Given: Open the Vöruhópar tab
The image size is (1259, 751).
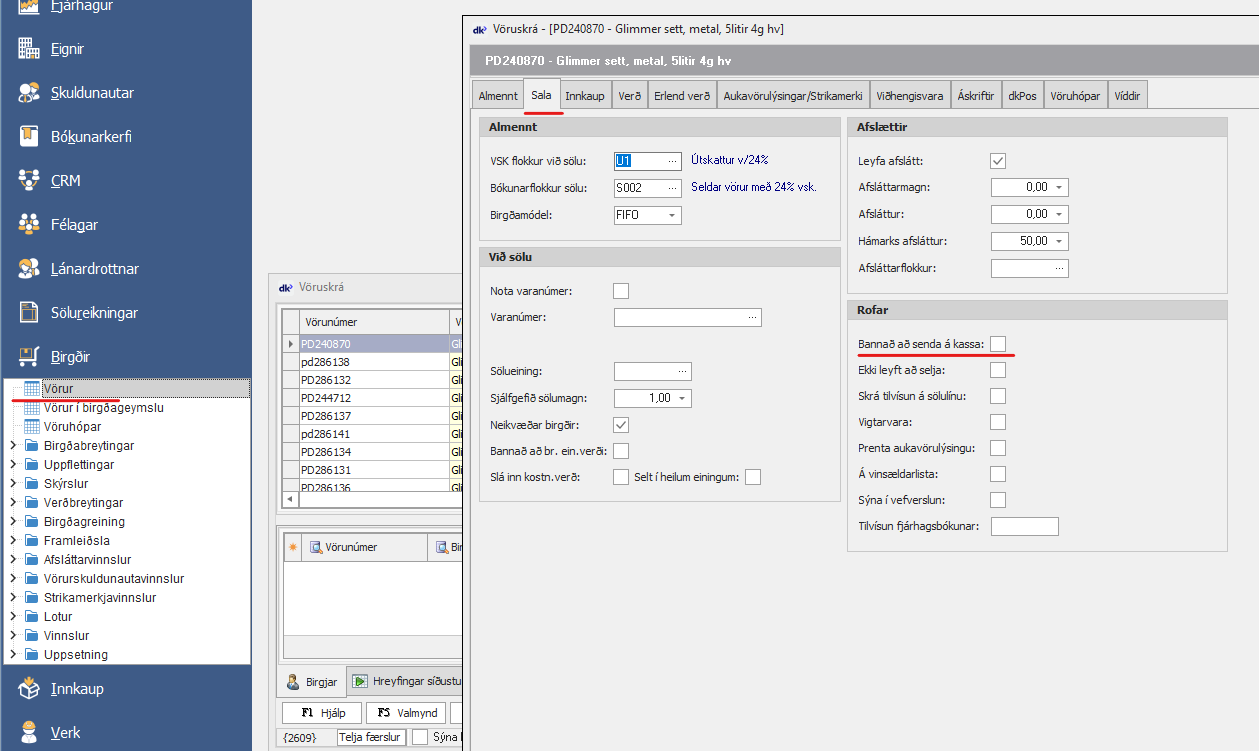Looking at the screenshot, I should [x=1075, y=96].
